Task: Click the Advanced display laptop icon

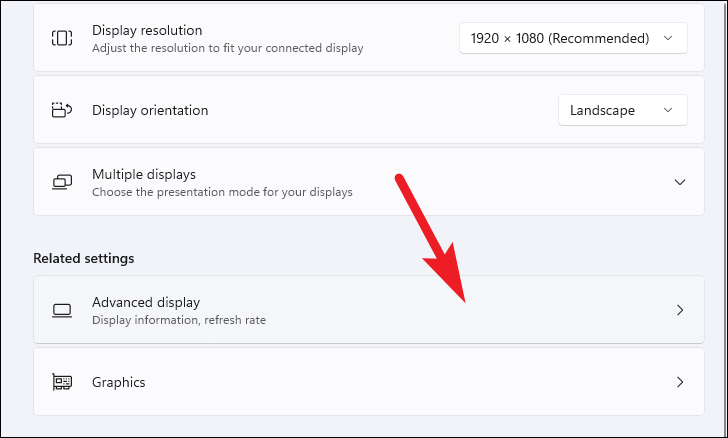Action: click(x=62, y=310)
